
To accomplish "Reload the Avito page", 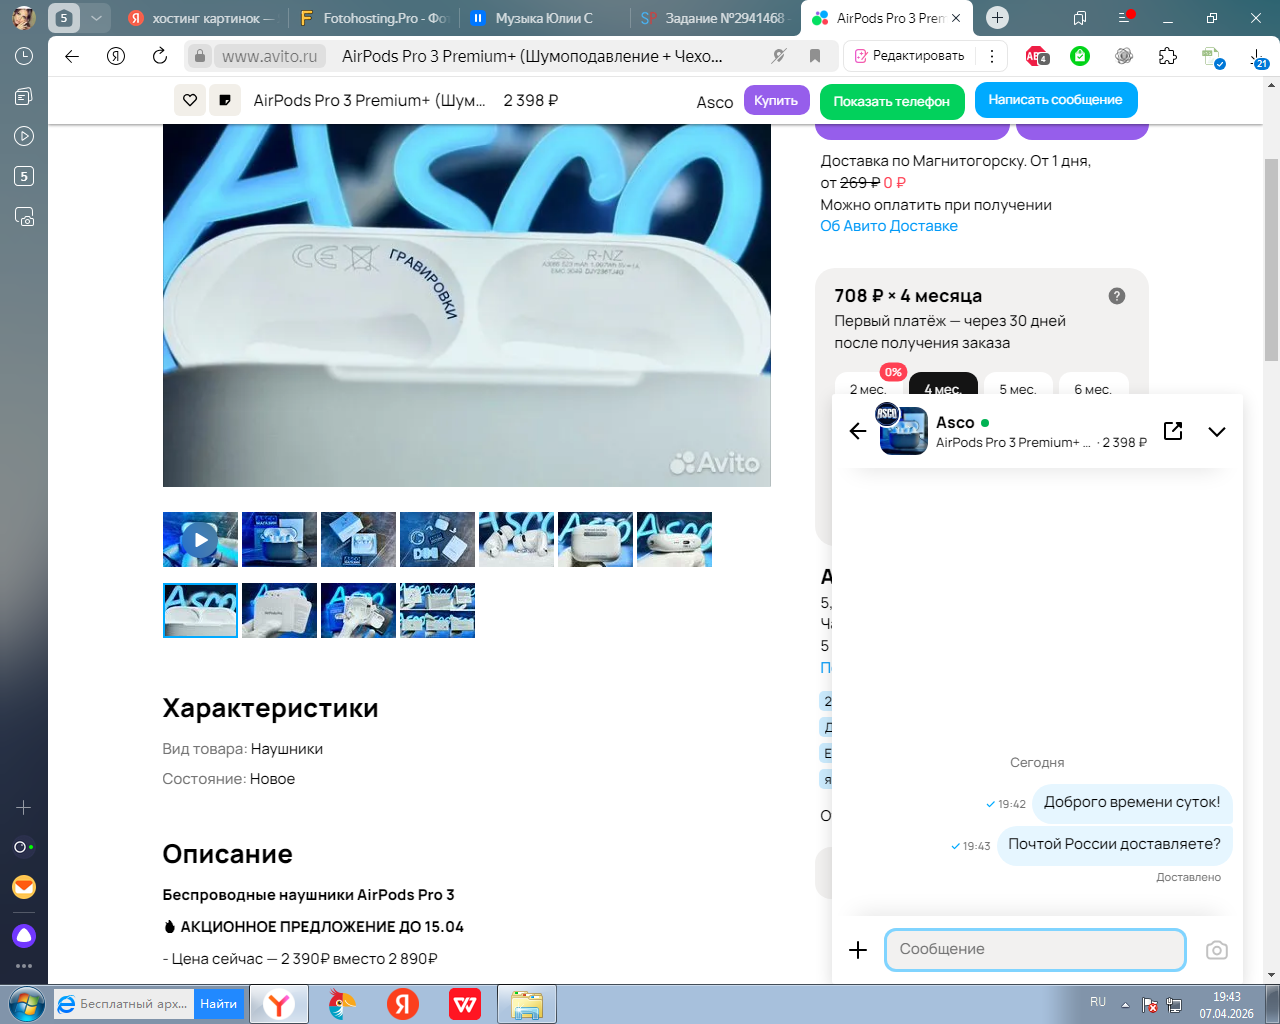I will point(160,56).
